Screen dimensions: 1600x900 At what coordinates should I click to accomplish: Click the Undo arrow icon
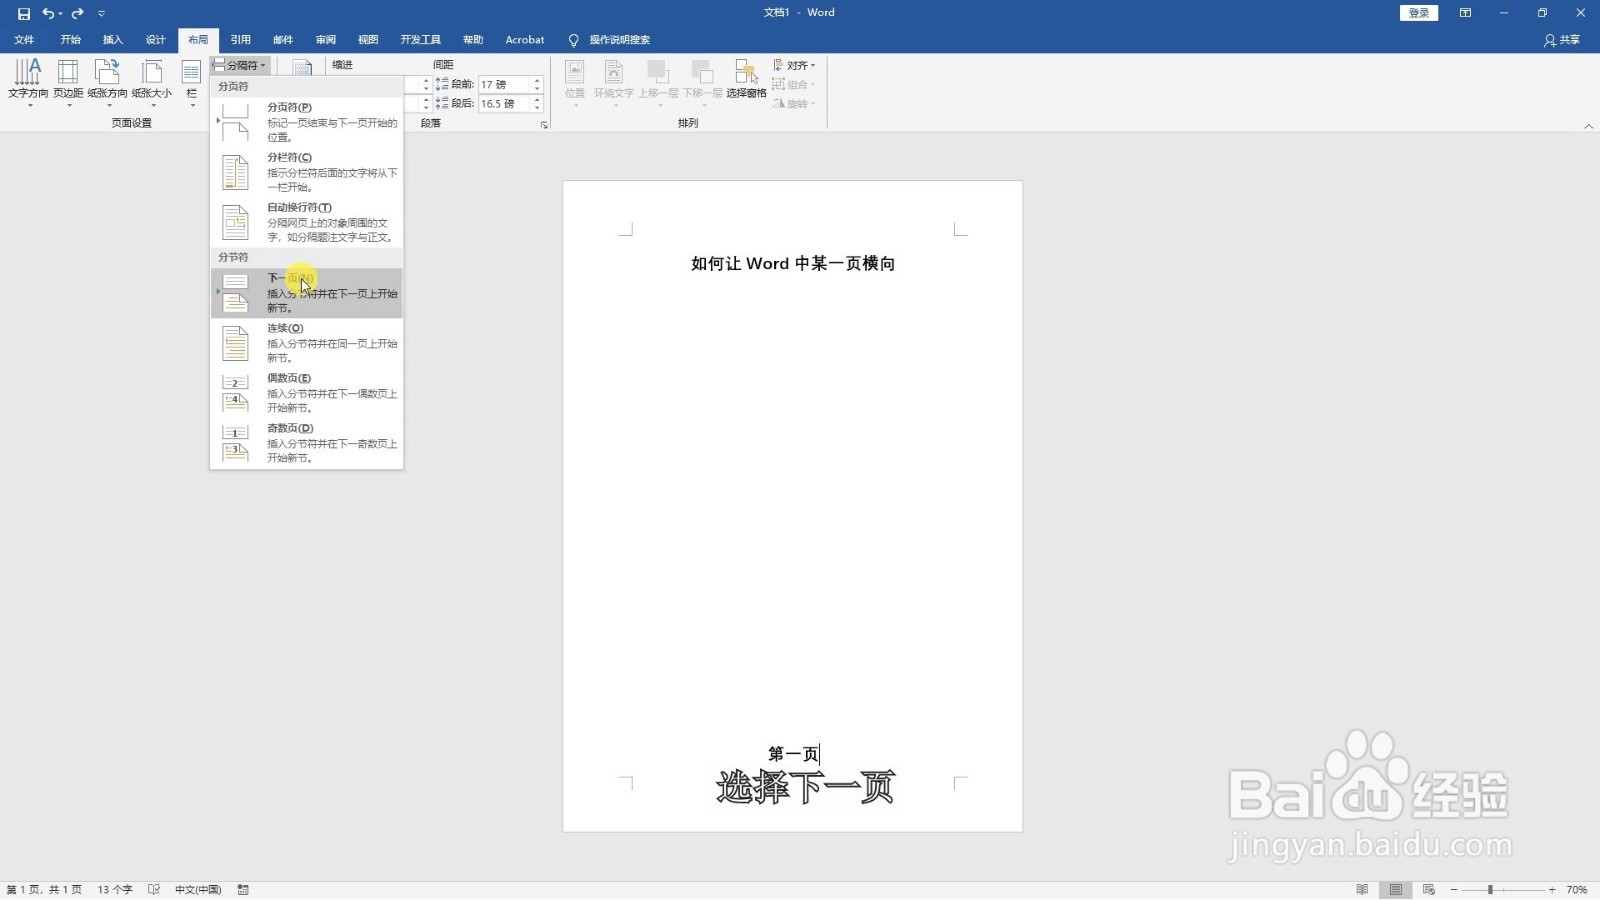click(47, 13)
